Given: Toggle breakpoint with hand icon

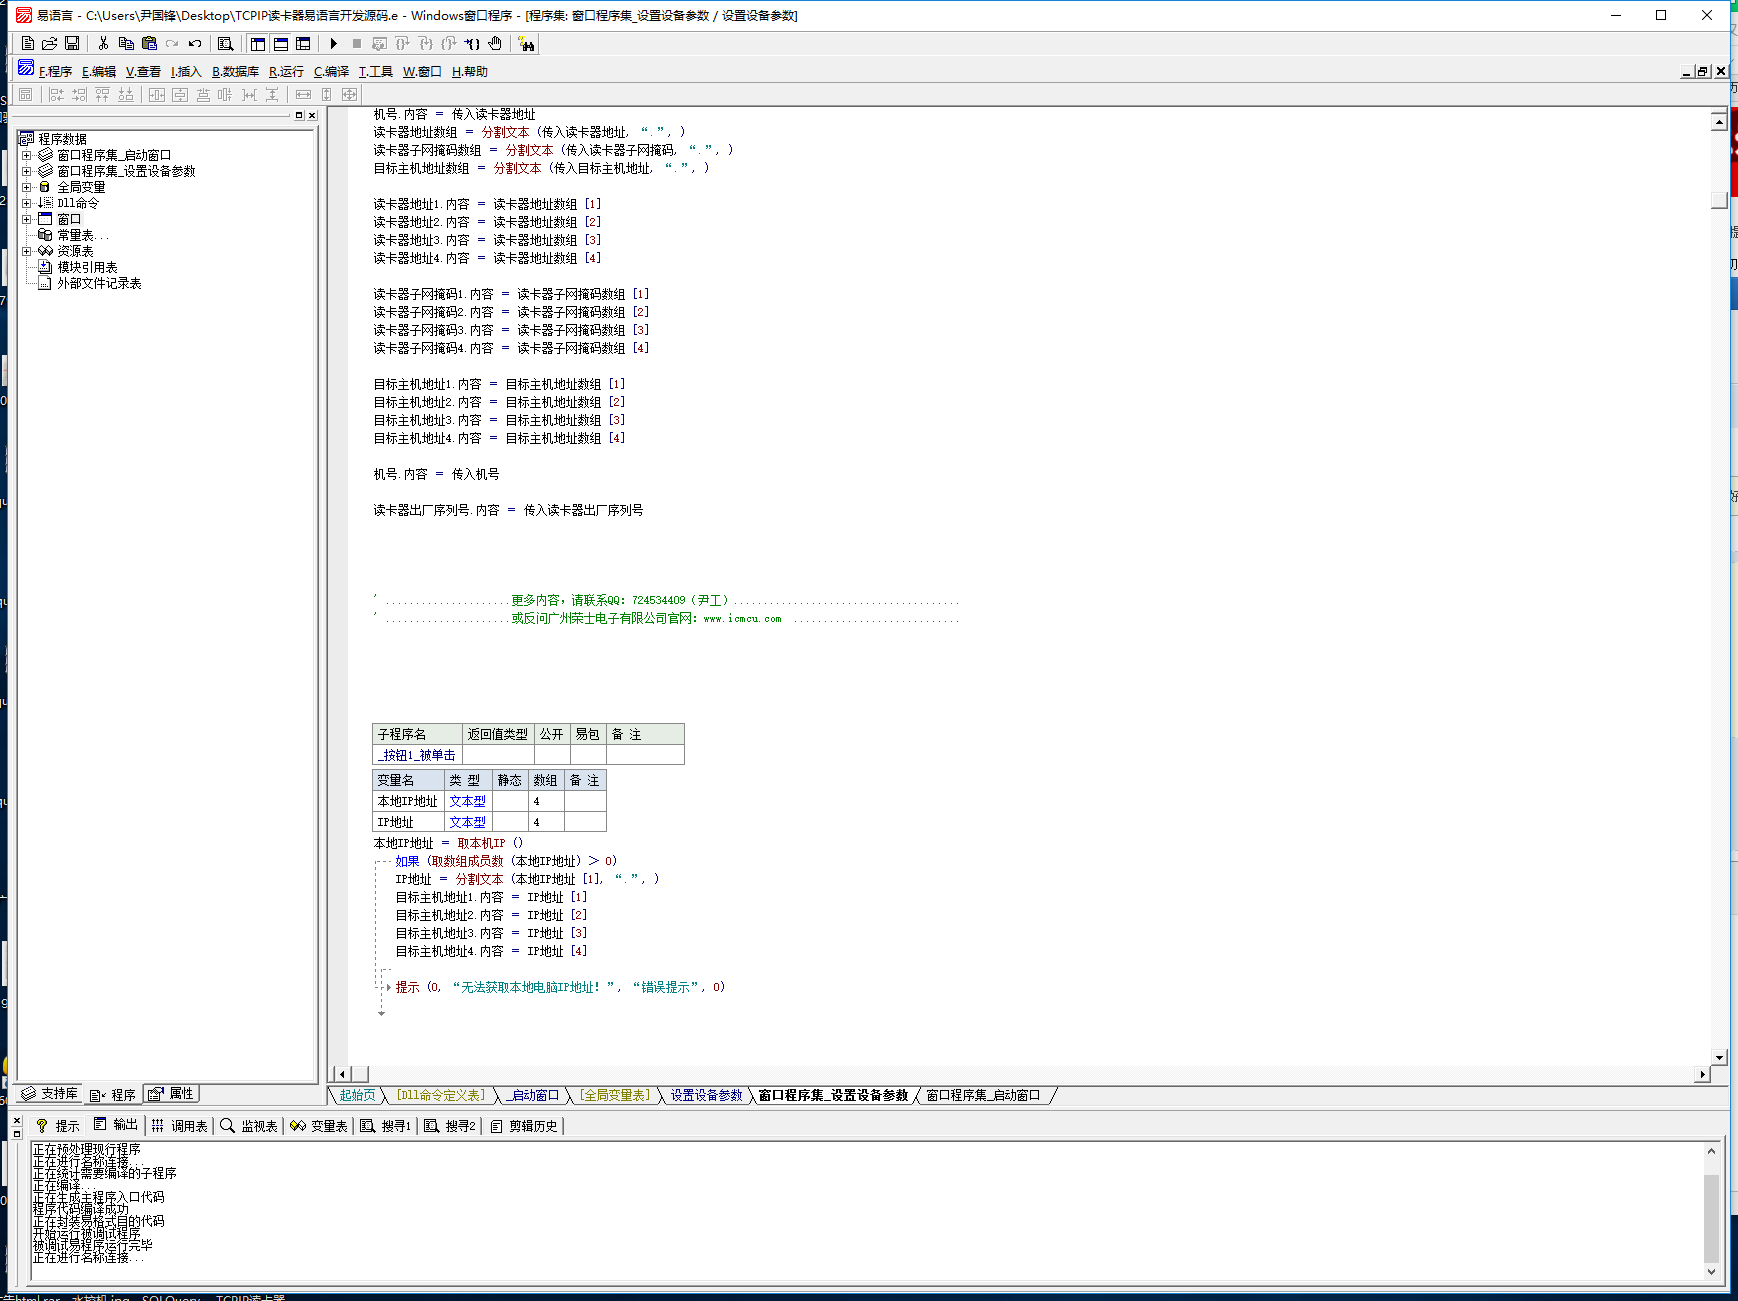Looking at the screenshot, I should tap(495, 44).
